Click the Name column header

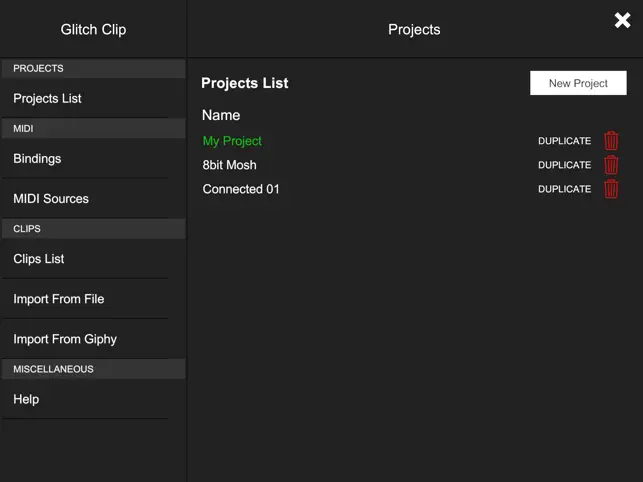221,115
